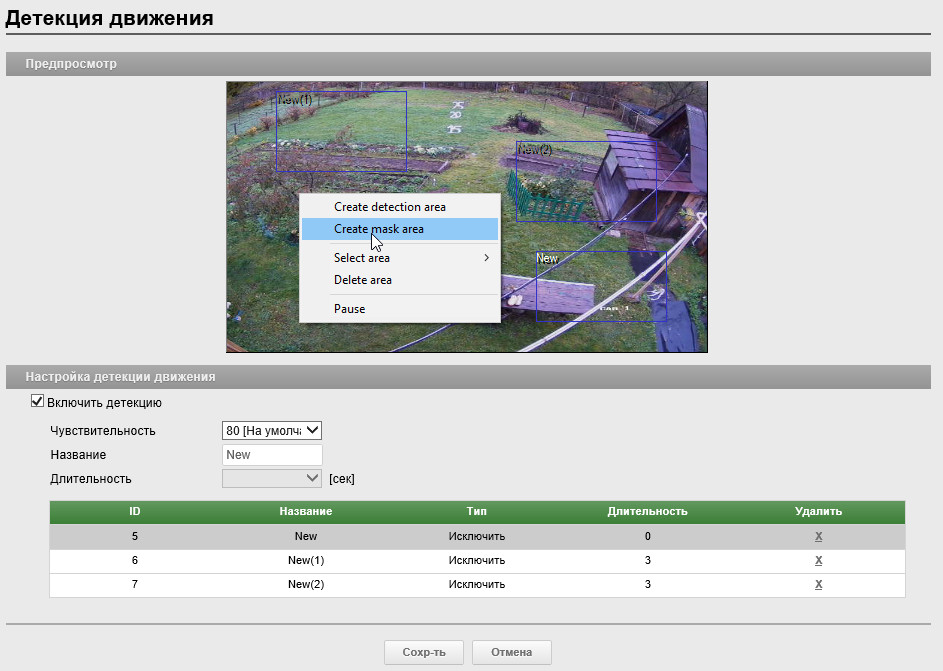Open the Select area submenu
Screen dimensions: 943x671
click(399, 258)
